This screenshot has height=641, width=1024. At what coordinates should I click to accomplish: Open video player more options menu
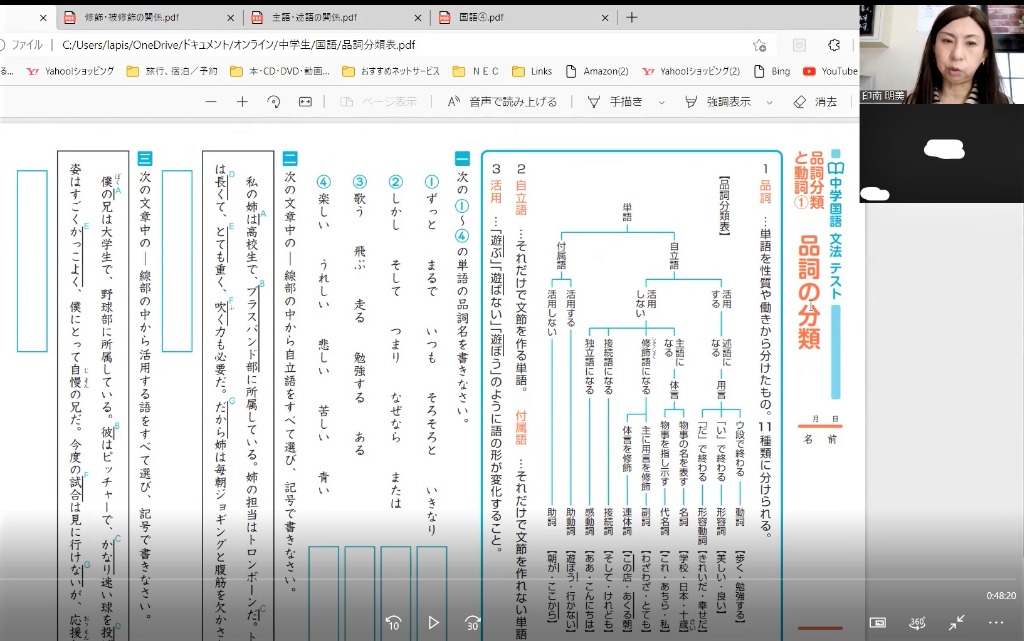tap(997, 622)
